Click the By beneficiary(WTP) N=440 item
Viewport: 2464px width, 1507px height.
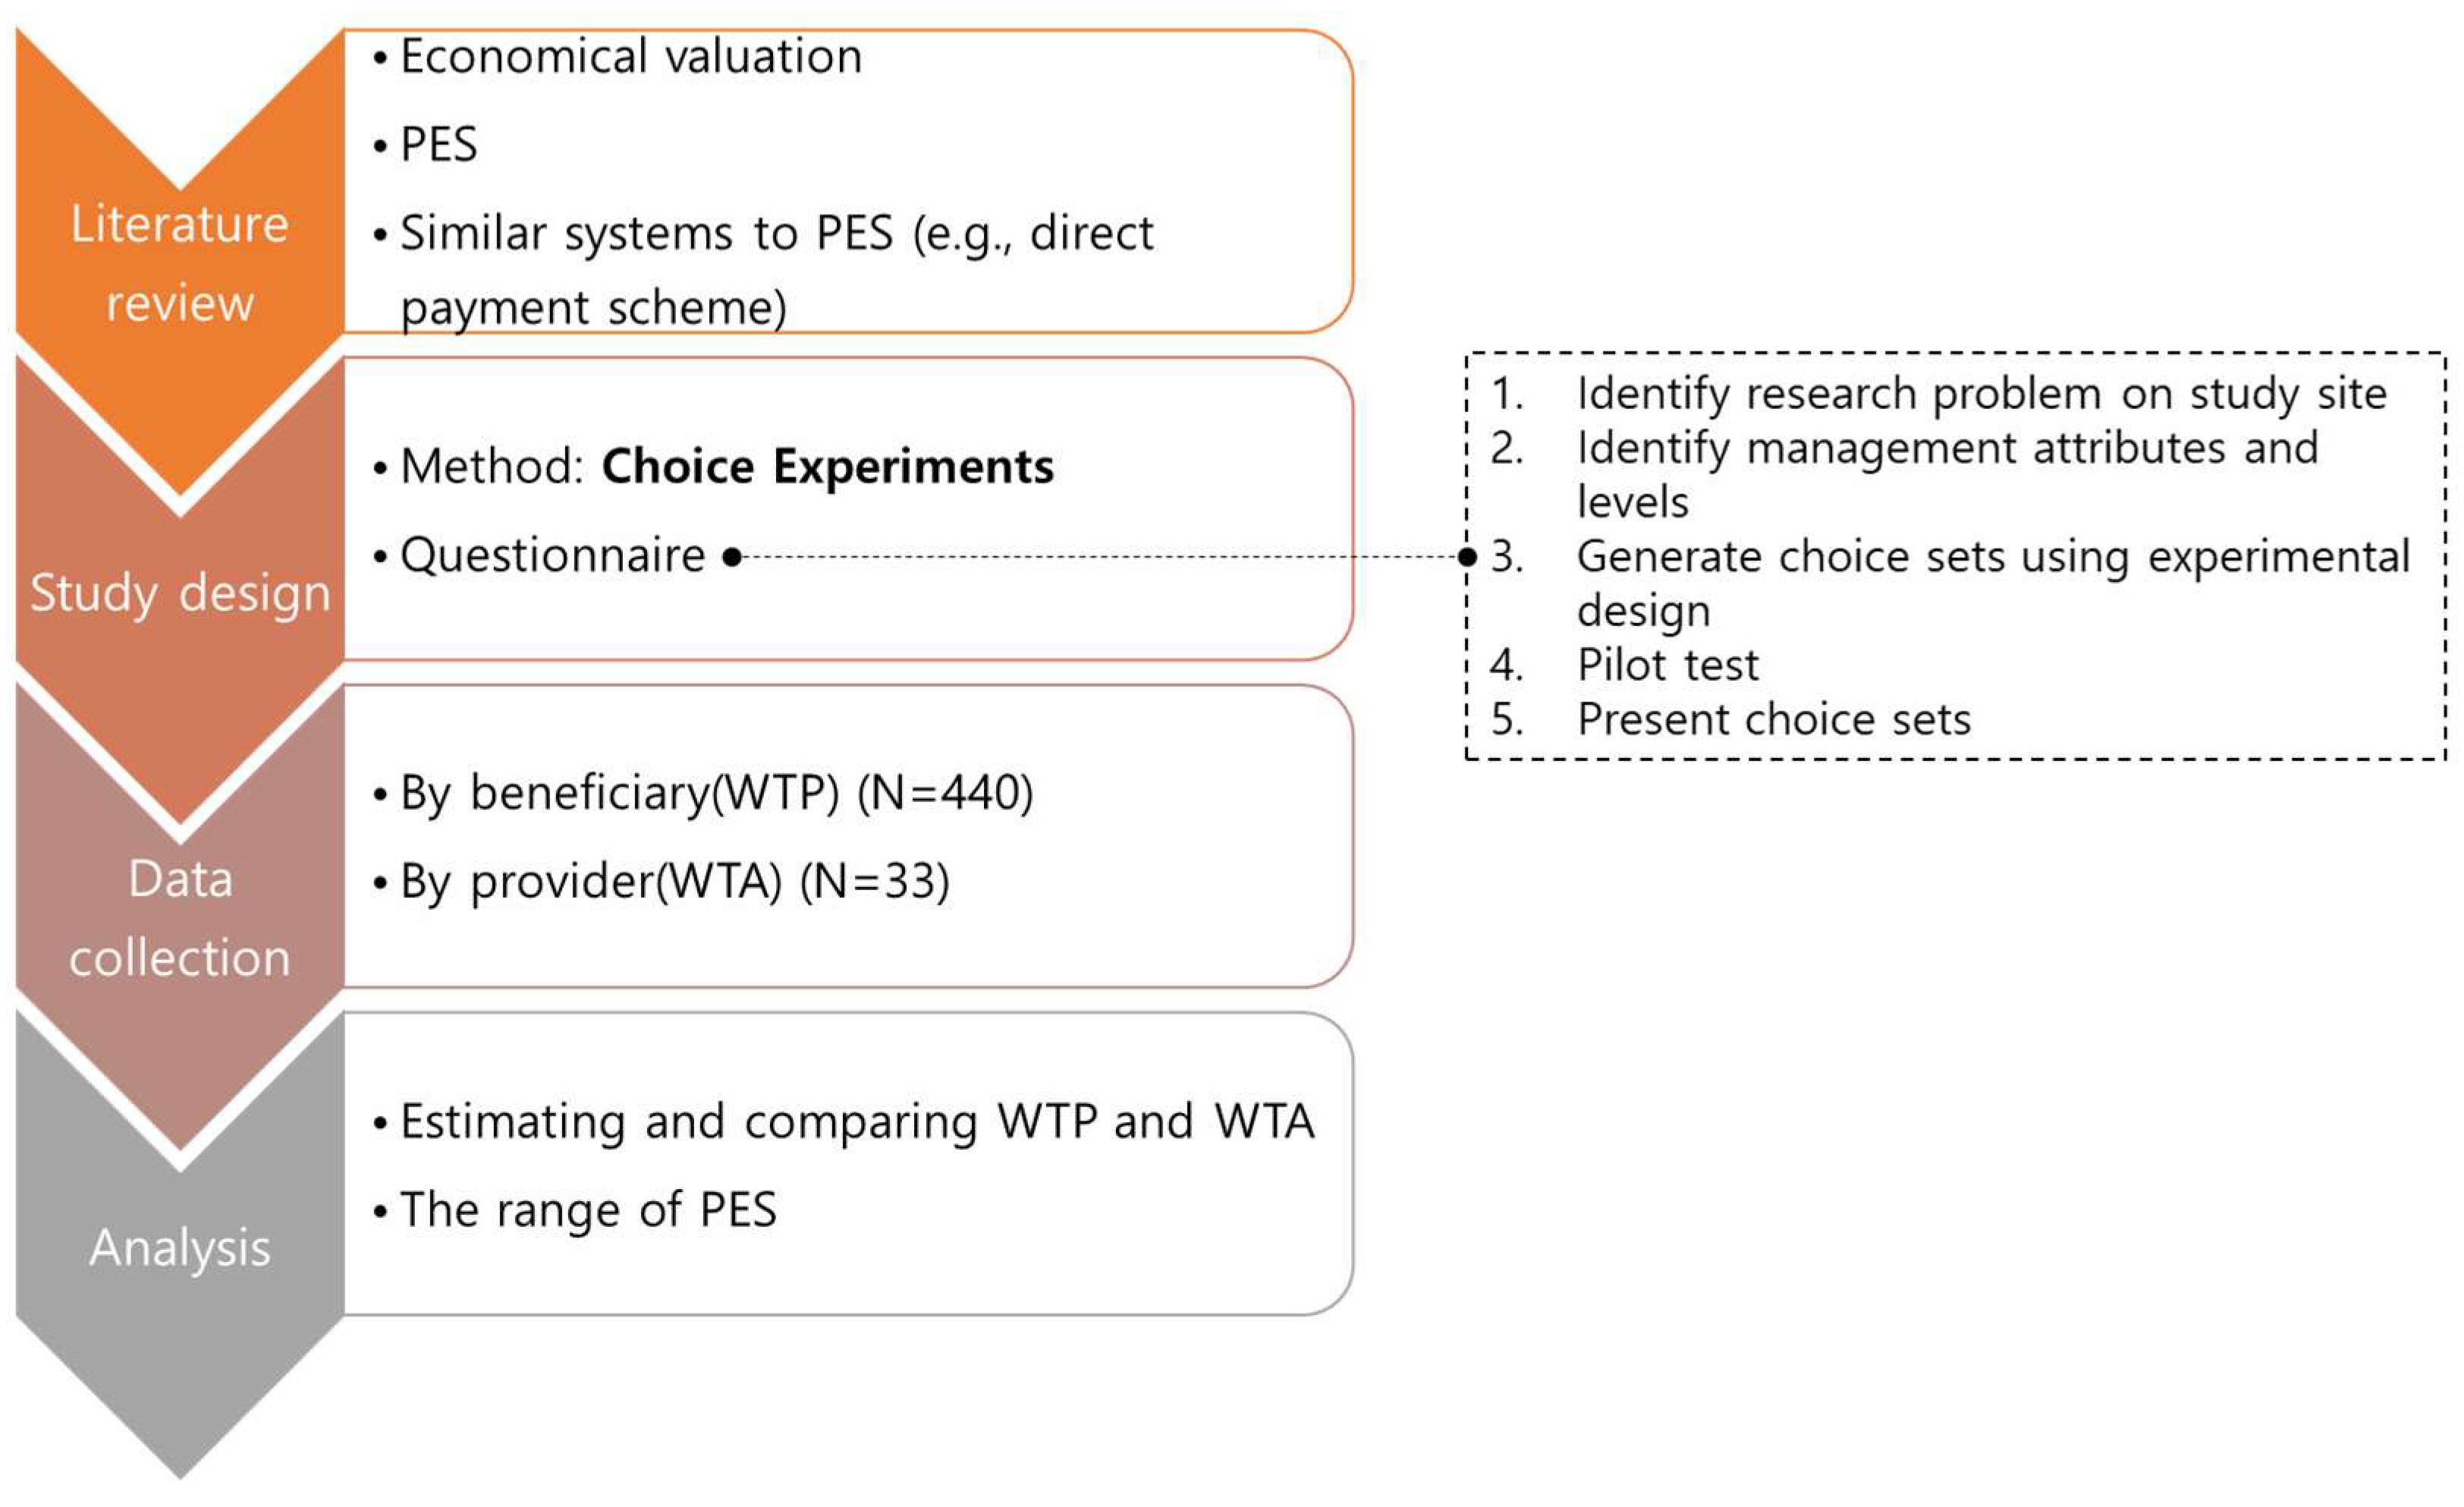tap(716, 794)
